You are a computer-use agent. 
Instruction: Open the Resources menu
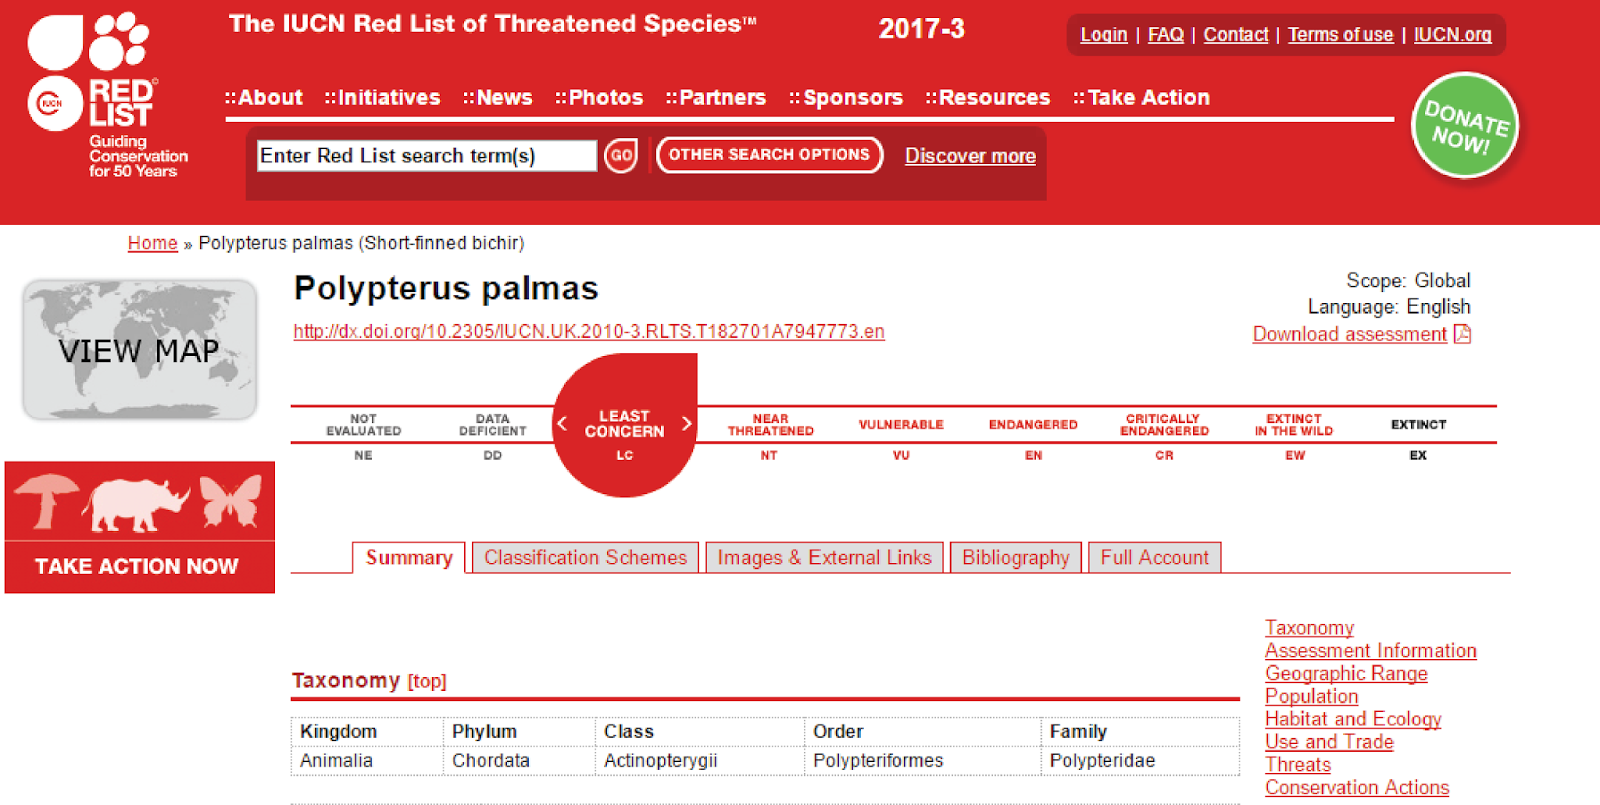[988, 97]
